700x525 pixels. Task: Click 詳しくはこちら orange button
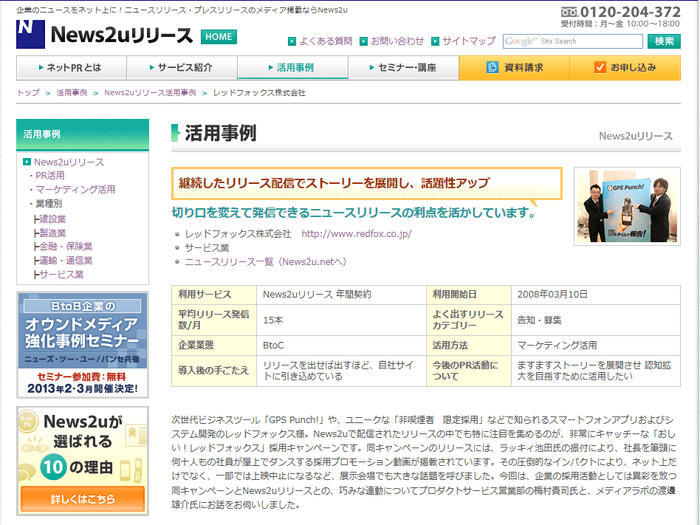tap(83, 499)
